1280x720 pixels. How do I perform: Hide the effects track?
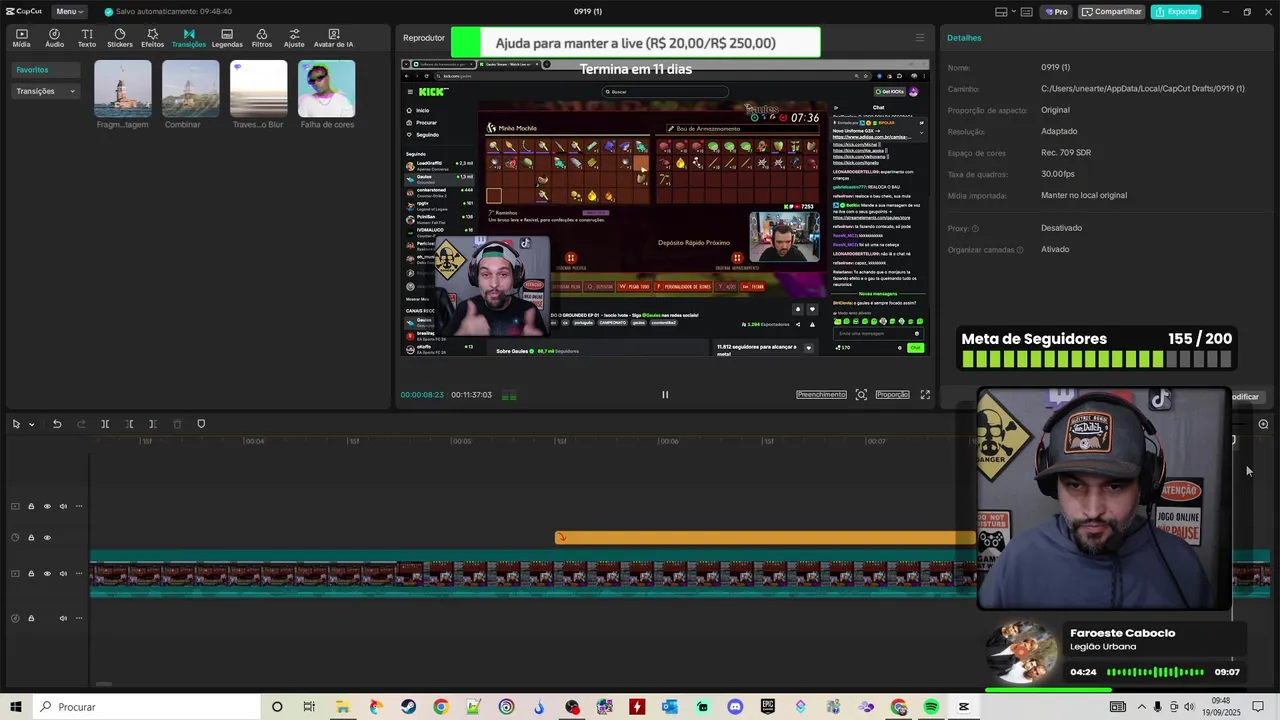(x=47, y=538)
